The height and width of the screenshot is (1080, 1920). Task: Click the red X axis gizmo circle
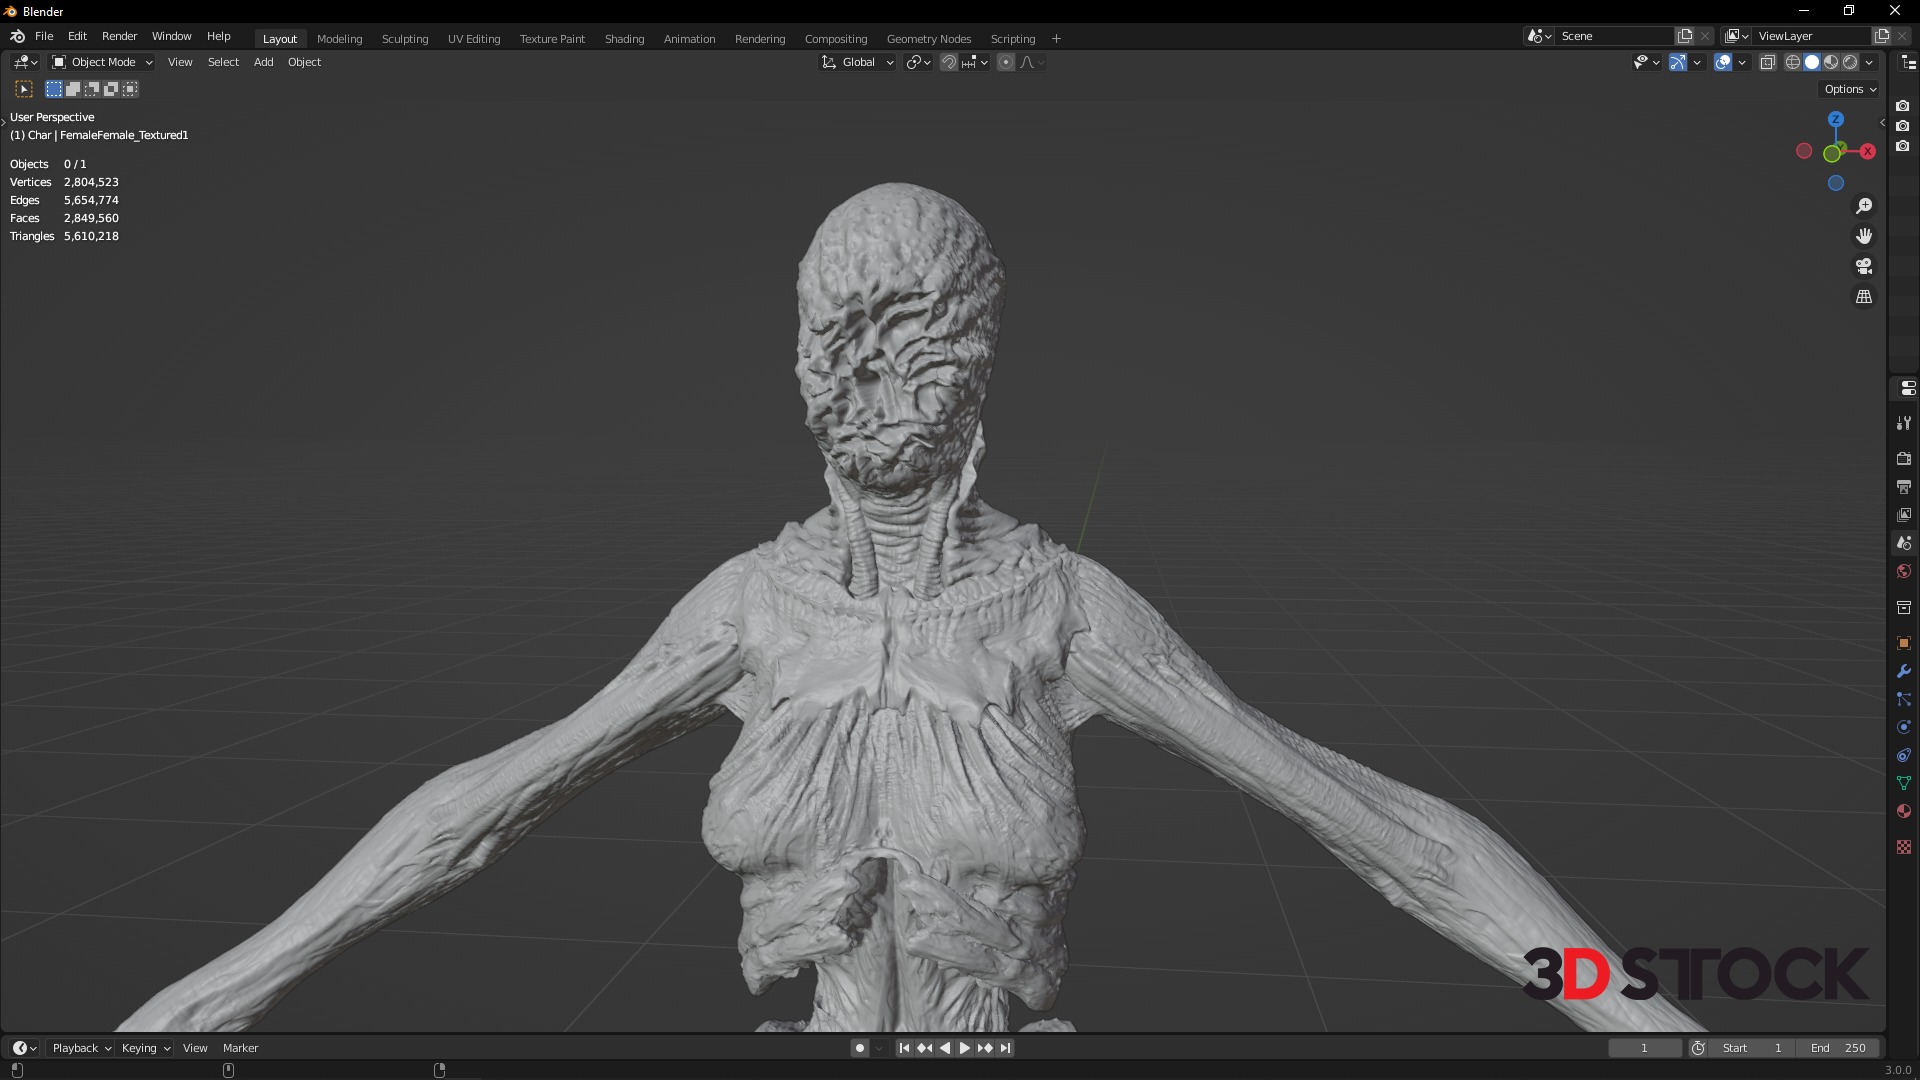coord(1867,152)
